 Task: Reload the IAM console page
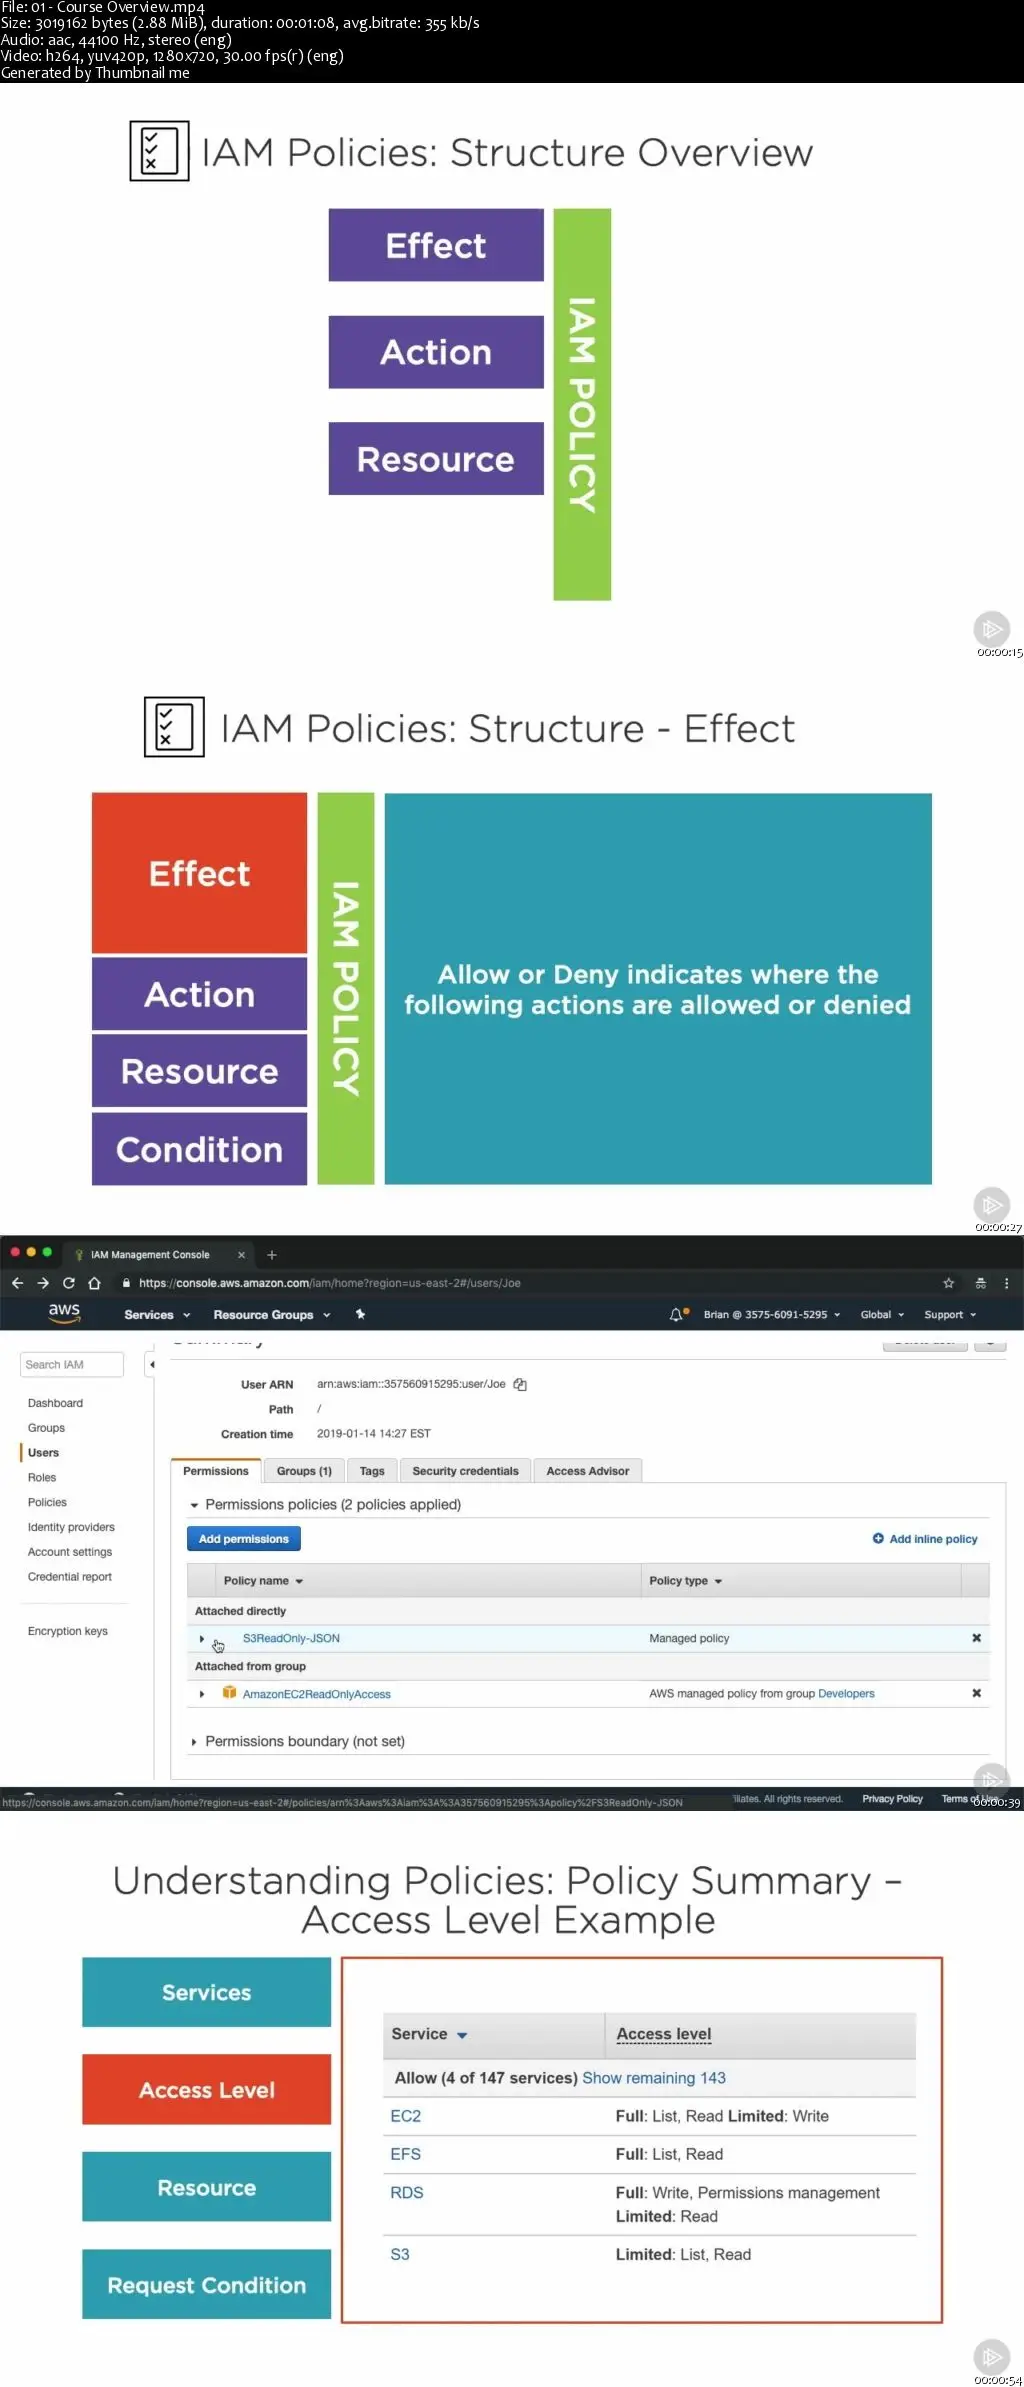coord(69,1283)
